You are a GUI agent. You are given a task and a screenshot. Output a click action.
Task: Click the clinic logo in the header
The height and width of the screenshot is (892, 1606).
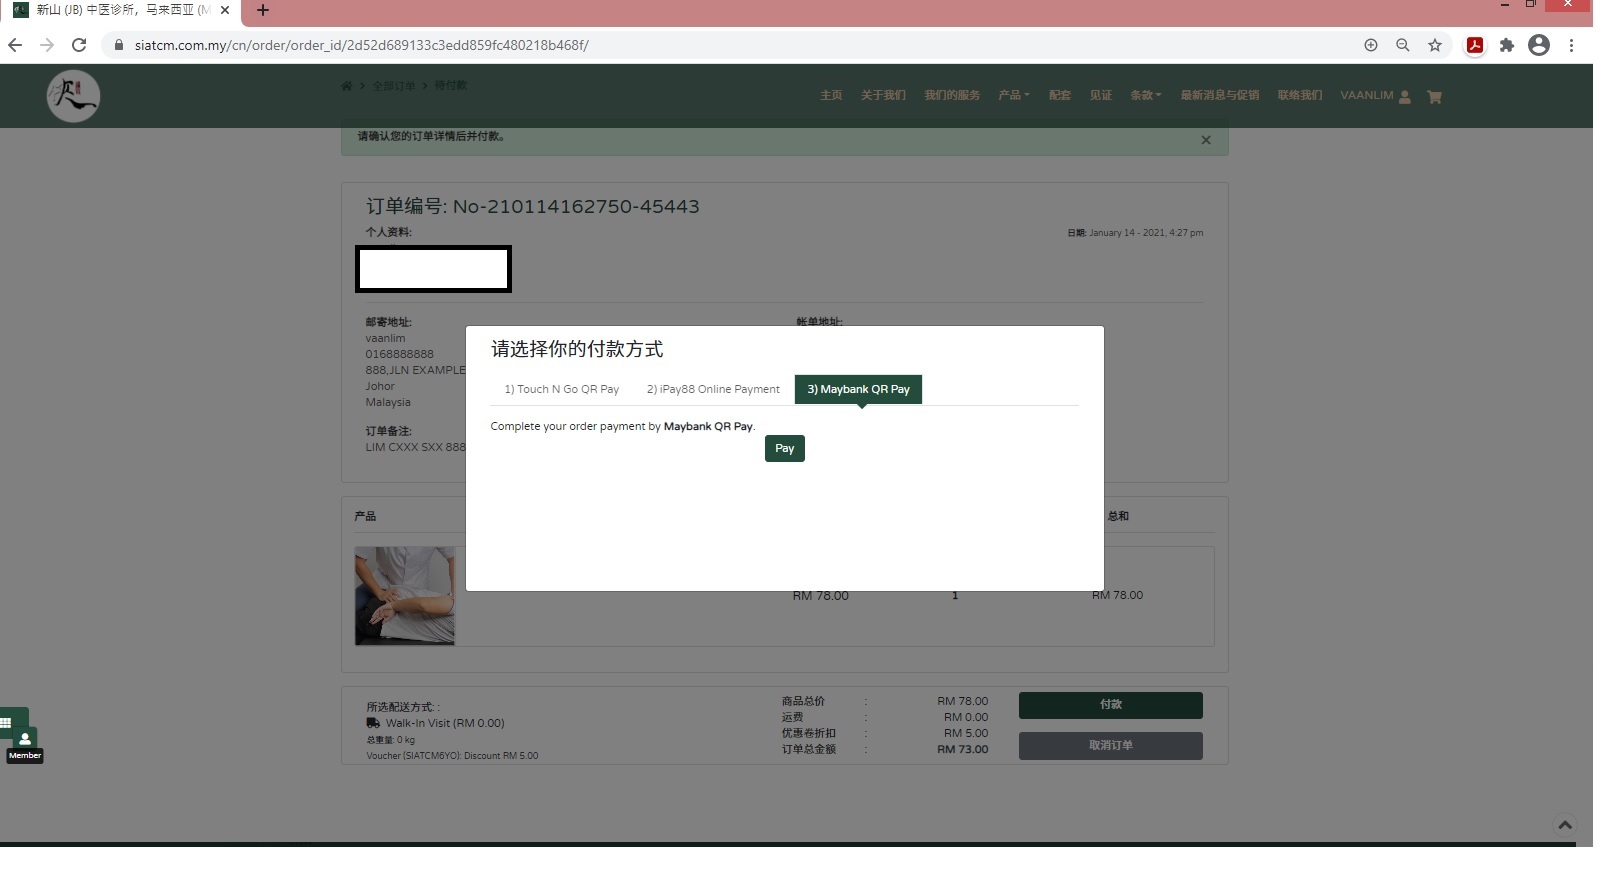pos(73,96)
